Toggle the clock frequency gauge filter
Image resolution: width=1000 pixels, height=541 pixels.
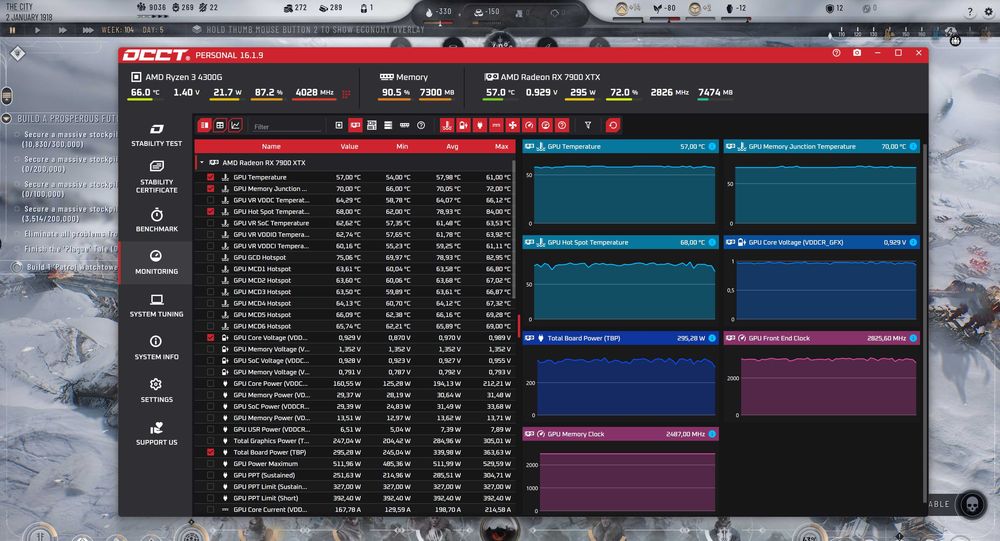(x=529, y=125)
